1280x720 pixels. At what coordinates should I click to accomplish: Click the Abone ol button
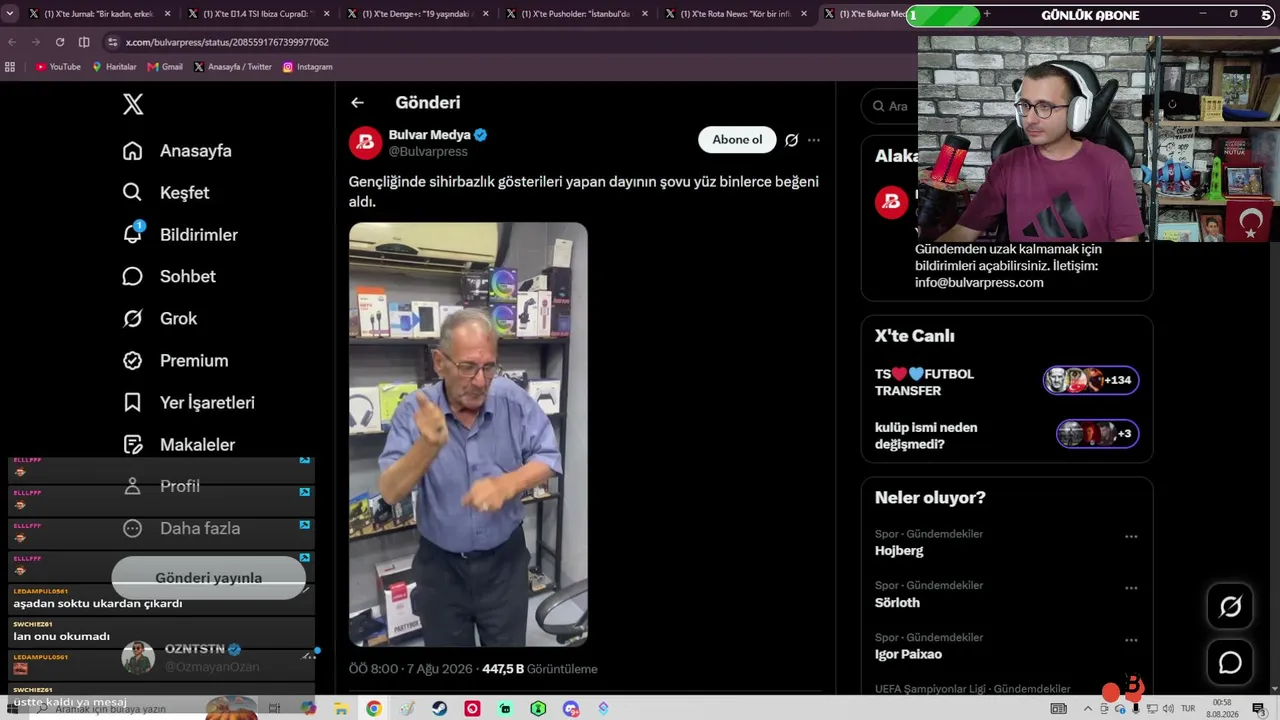tap(737, 140)
